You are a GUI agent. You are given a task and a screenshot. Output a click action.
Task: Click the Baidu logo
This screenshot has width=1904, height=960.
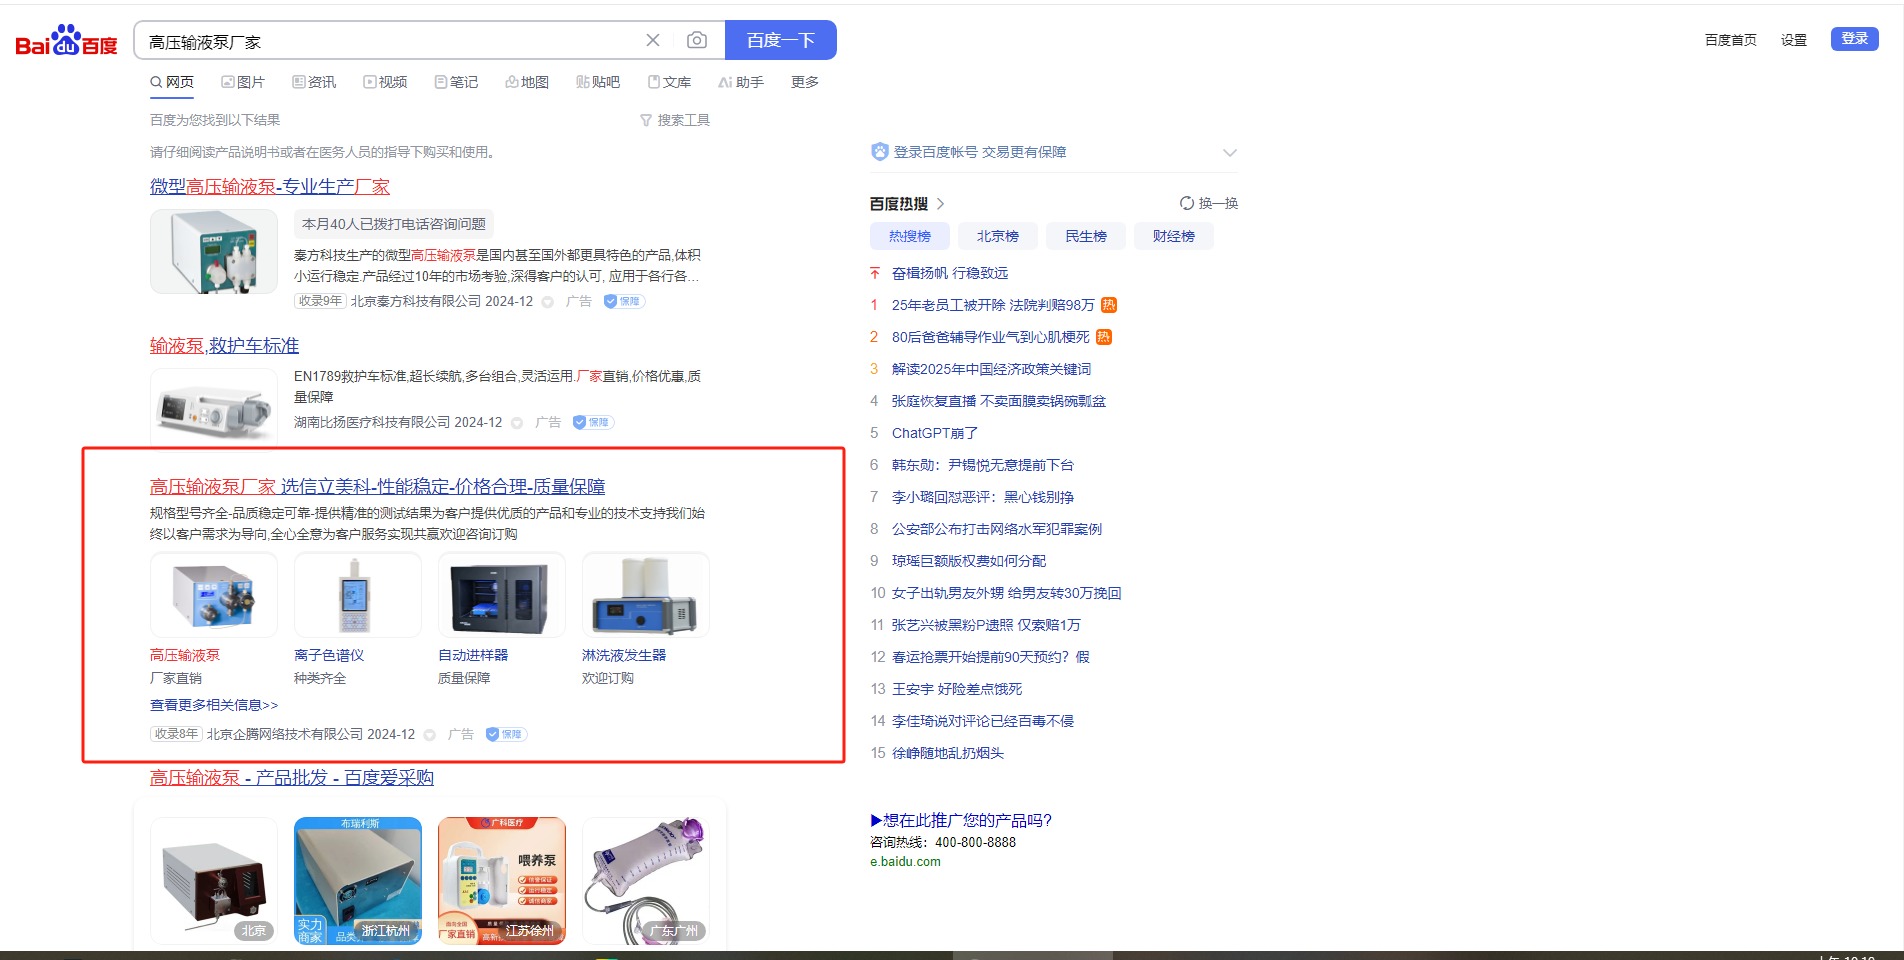(x=66, y=41)
